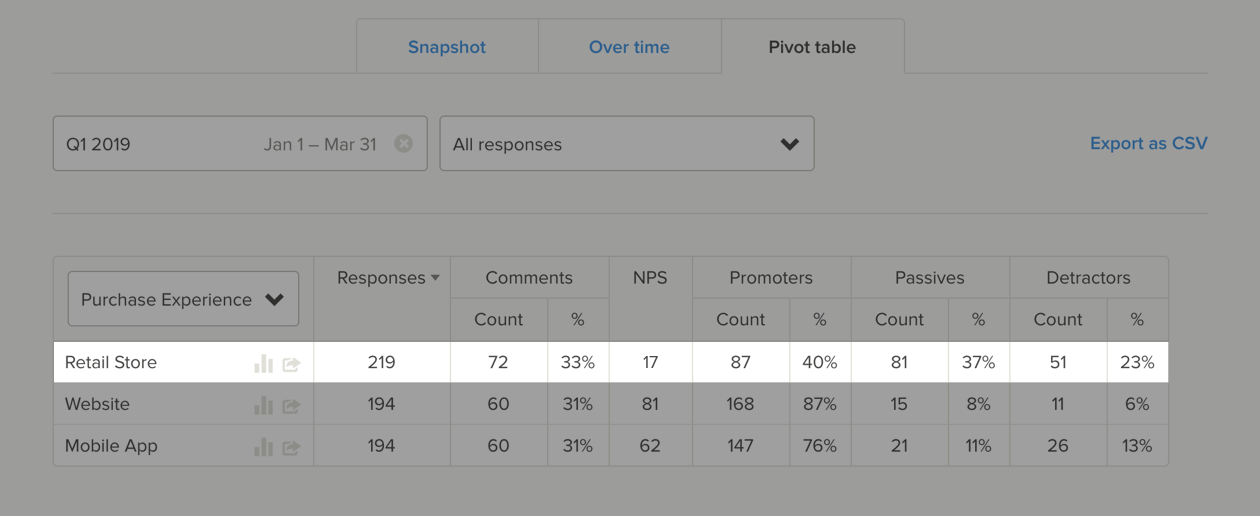1260x516 pixels.
Task: Click Export as CSV link
Action: [1149, 143]
